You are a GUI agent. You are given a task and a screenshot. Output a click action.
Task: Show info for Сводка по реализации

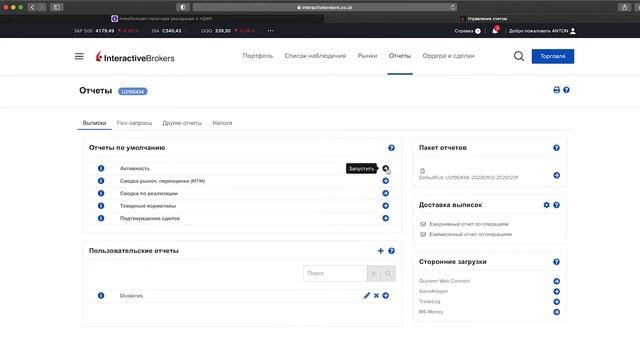(101, 193)
